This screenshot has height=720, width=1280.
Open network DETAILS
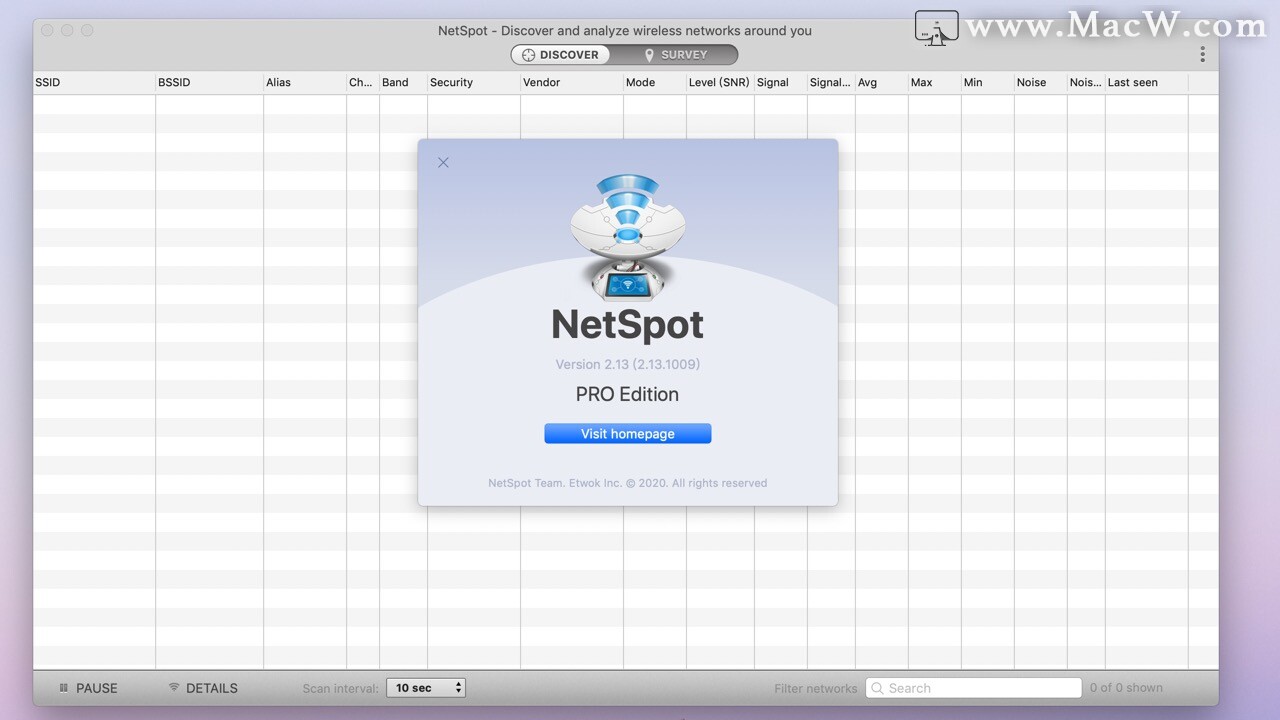click(x=211, y=688)
